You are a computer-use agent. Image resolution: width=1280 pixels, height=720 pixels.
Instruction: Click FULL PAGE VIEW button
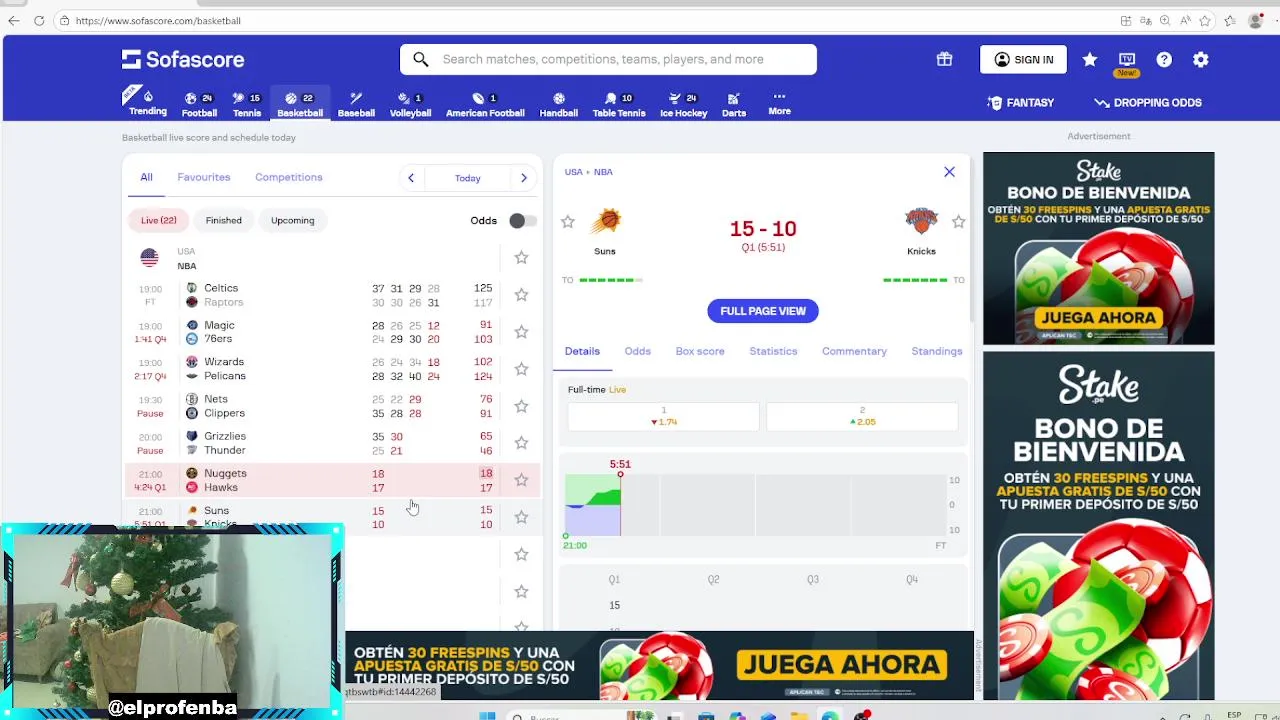click(x=763, y=311)
